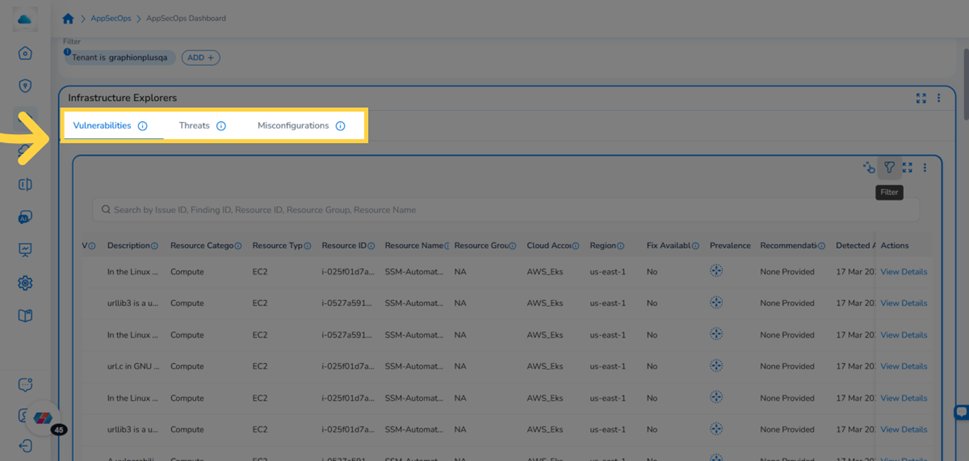Click the Tenant is graphionplusqa filter chip
The width and height of the screenshot is (969, 461).
point(121,57)
